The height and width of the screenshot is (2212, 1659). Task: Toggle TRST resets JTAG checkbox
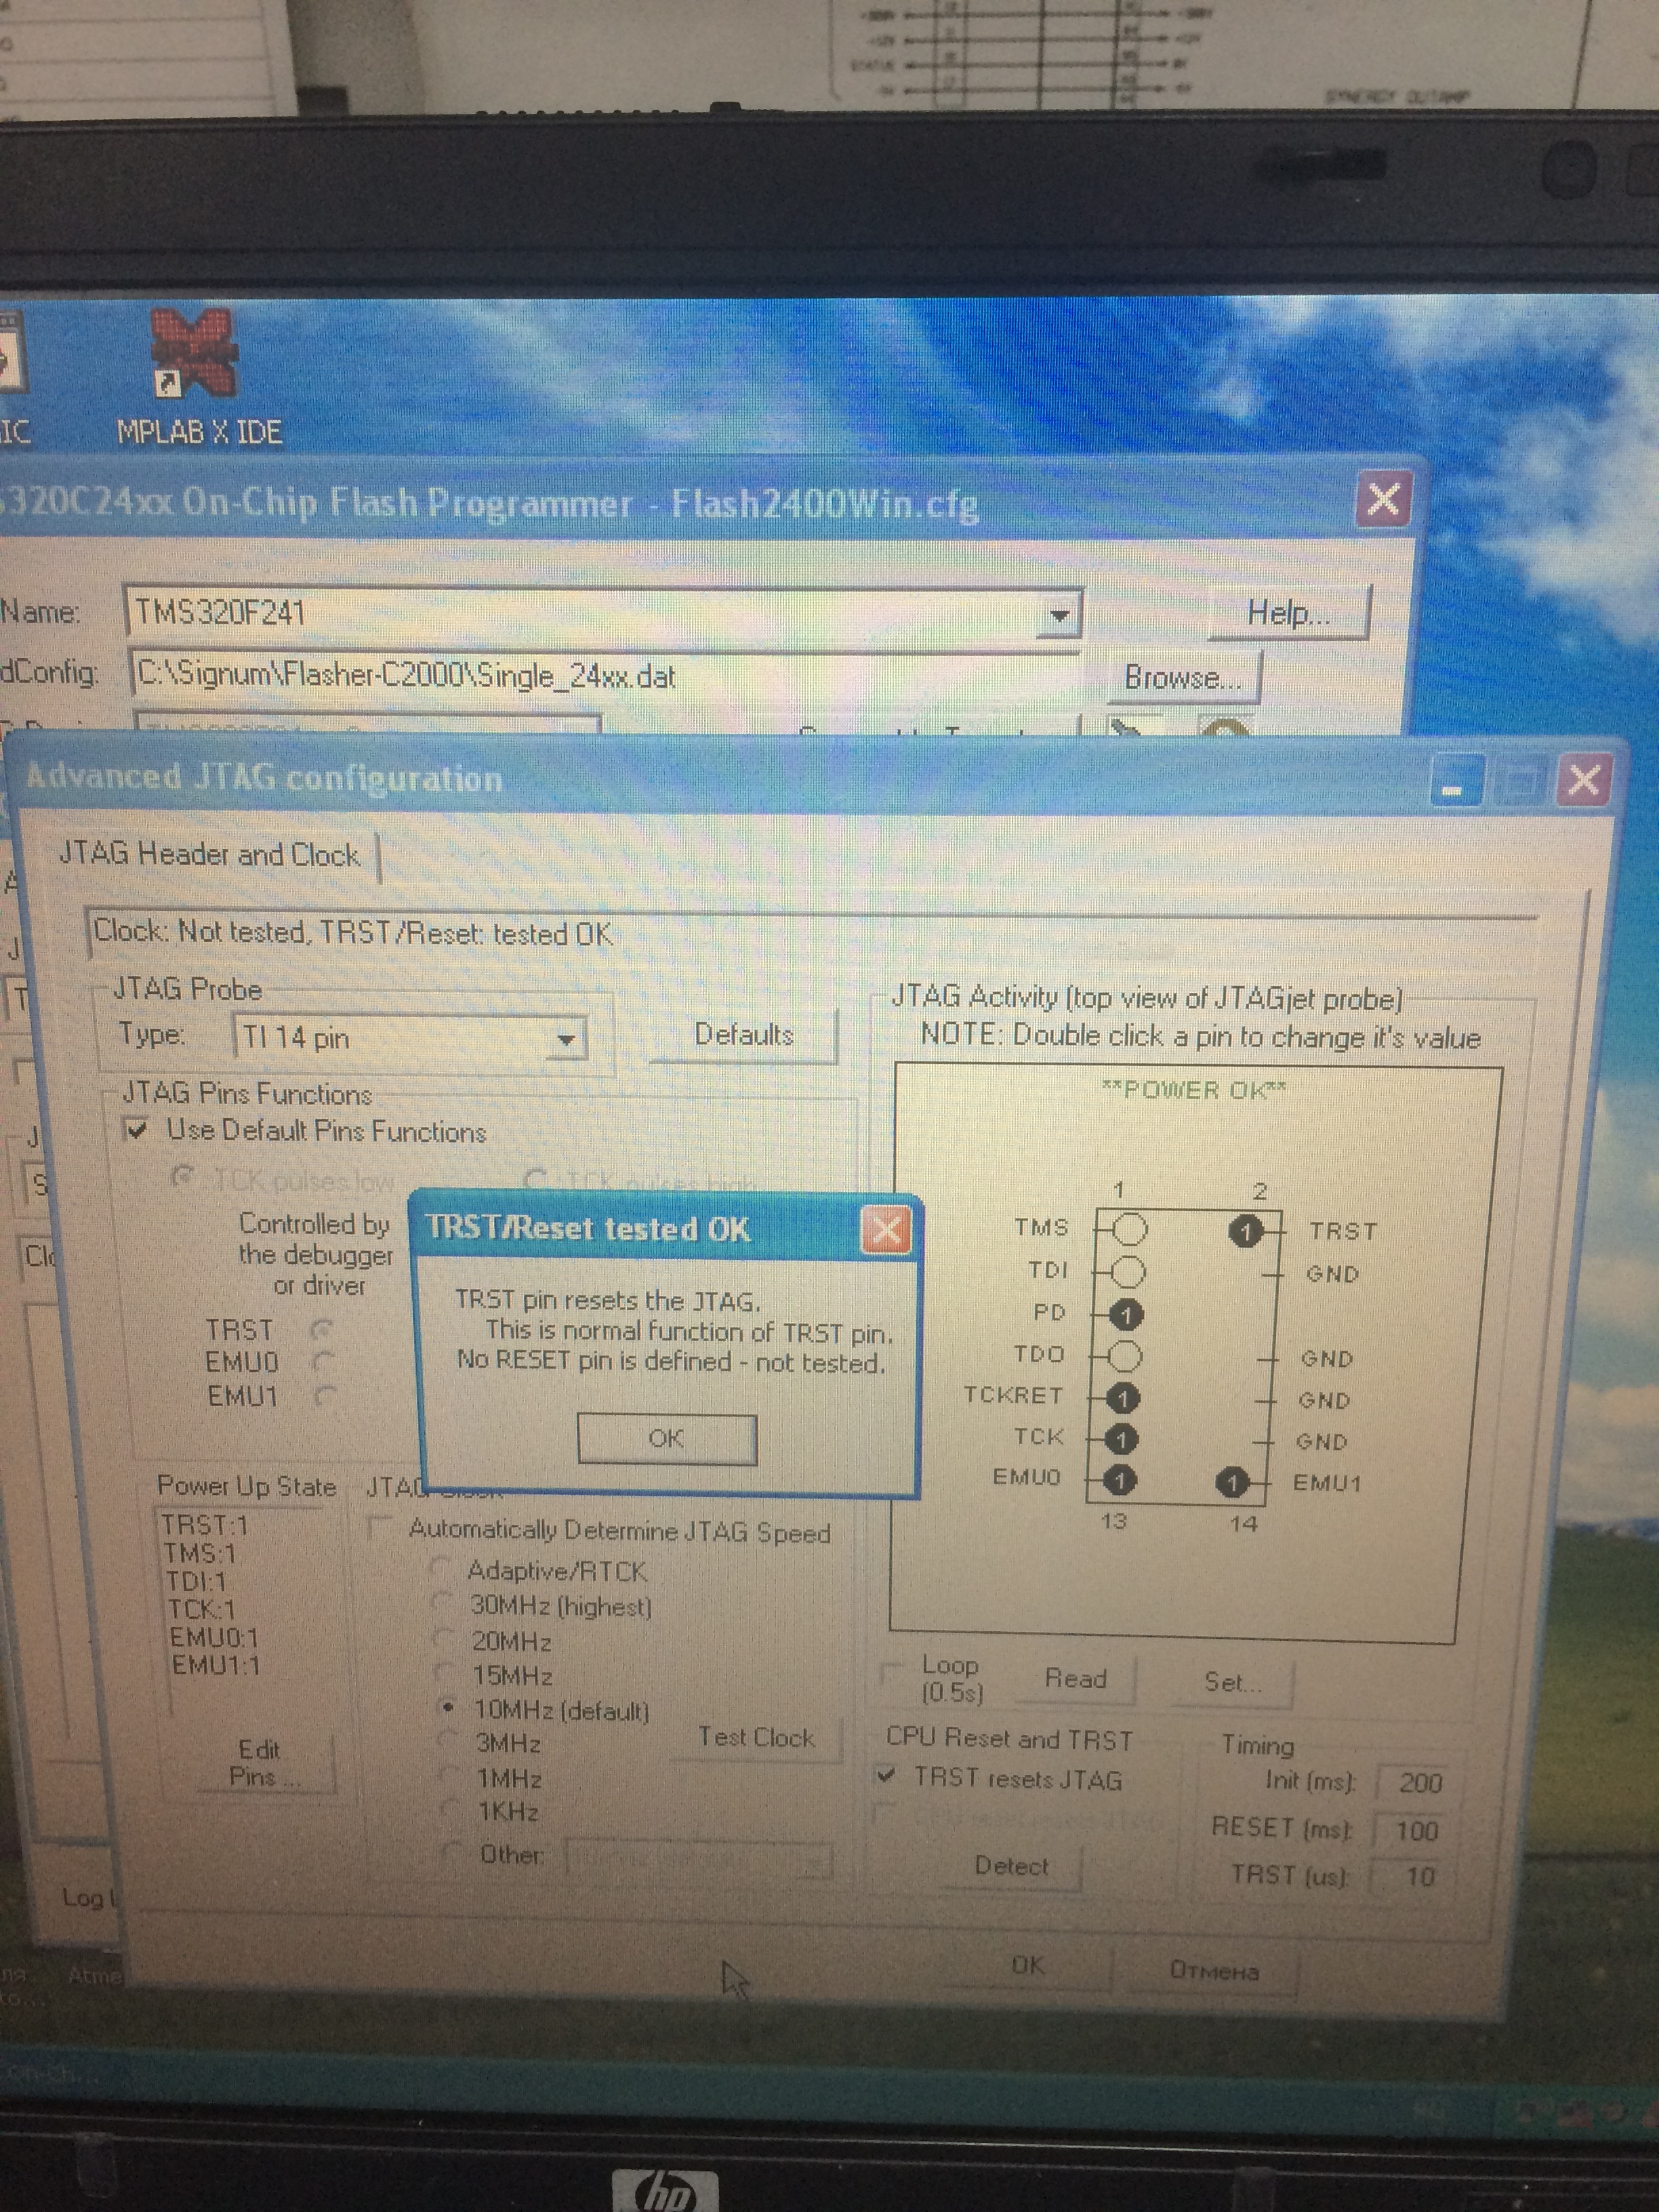coord(885,1776)
